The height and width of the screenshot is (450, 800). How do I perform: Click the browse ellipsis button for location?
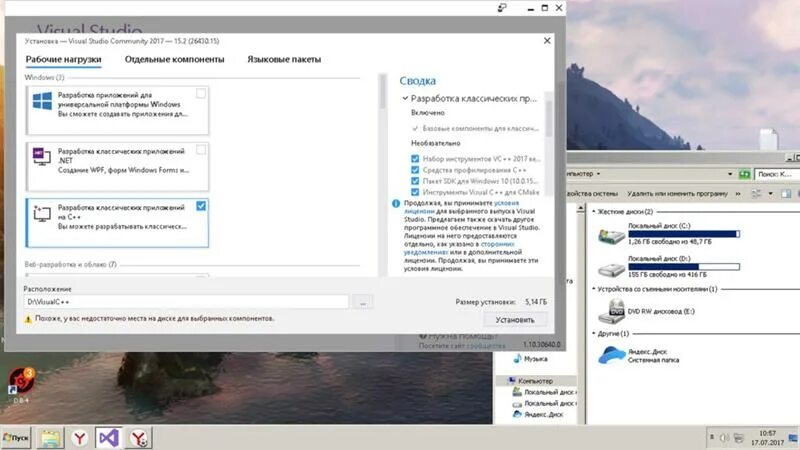pyautogui.click(x=363, y=302)
